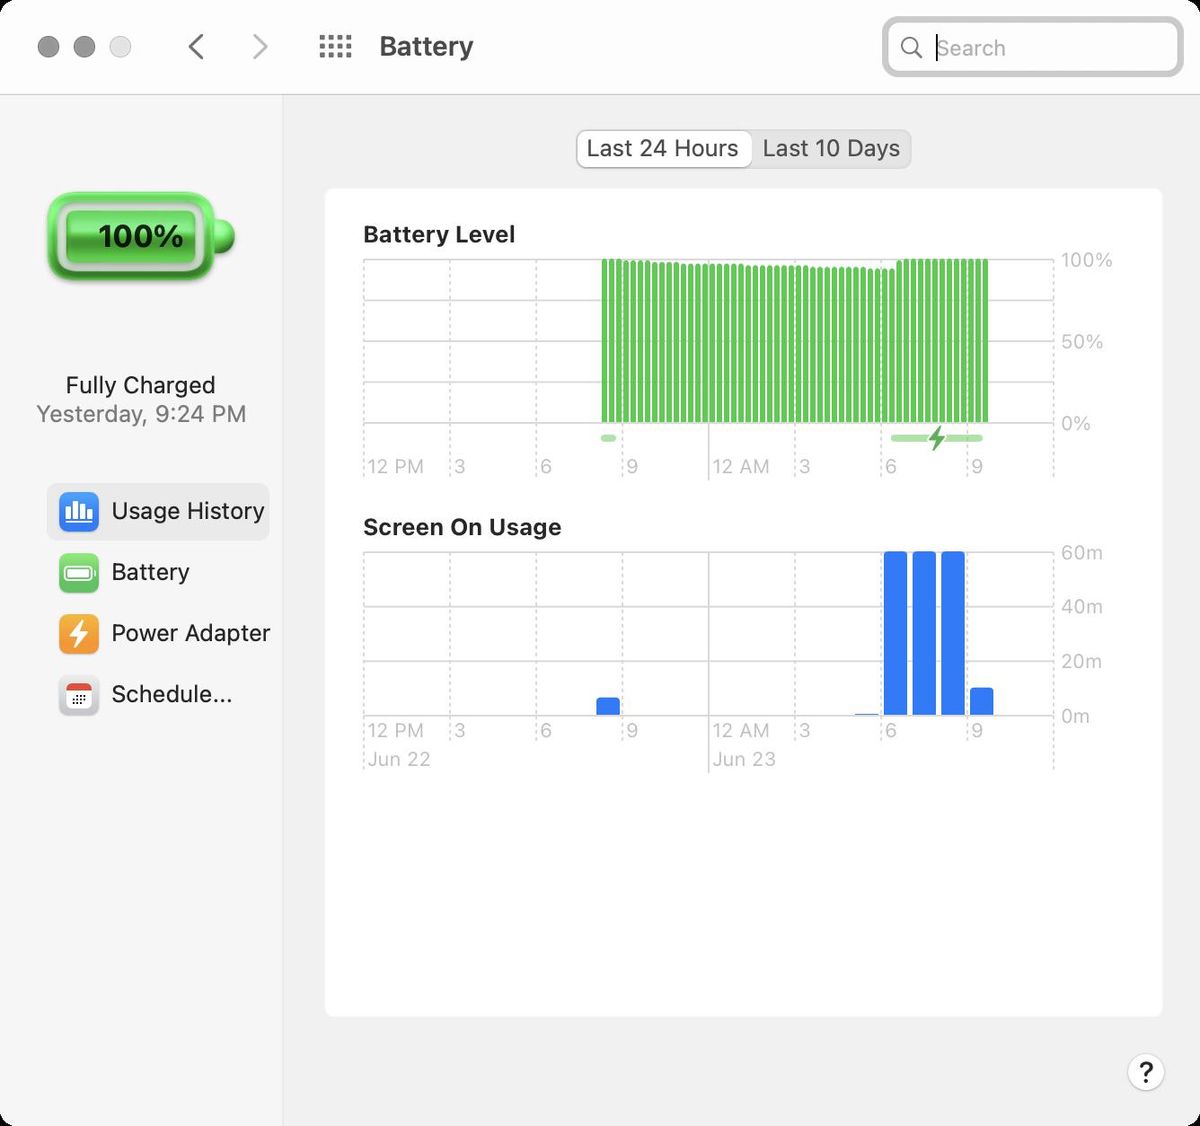The height and width of the screenshot is (1126, 1200).
Task: Click the red close window button
Action: pyautogui.click(x=48, y=46)
